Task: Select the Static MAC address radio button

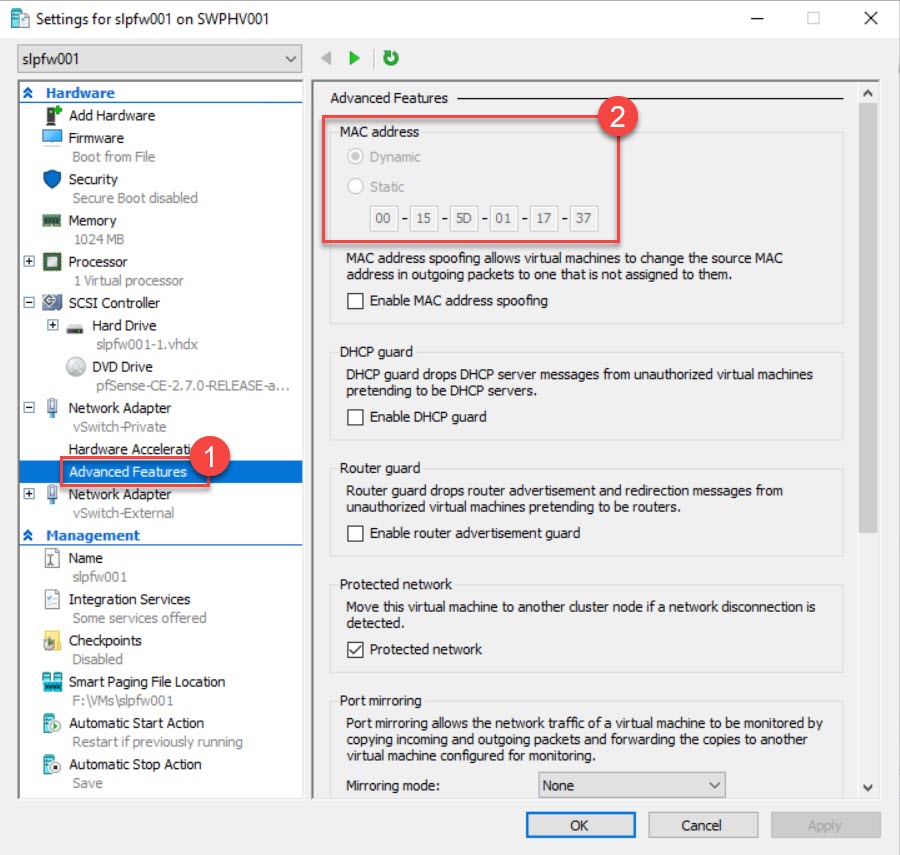Action: 355,187
